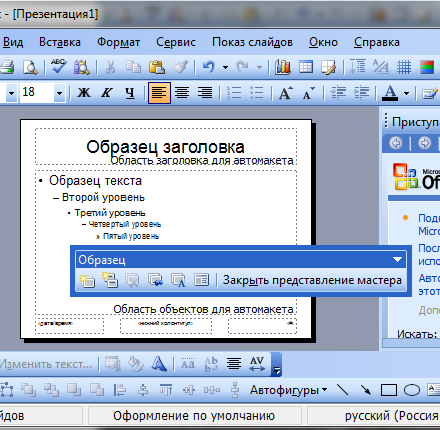Select the Line drawing tool
The height and width of the screenshot is (430, 440).
(343, 390)
